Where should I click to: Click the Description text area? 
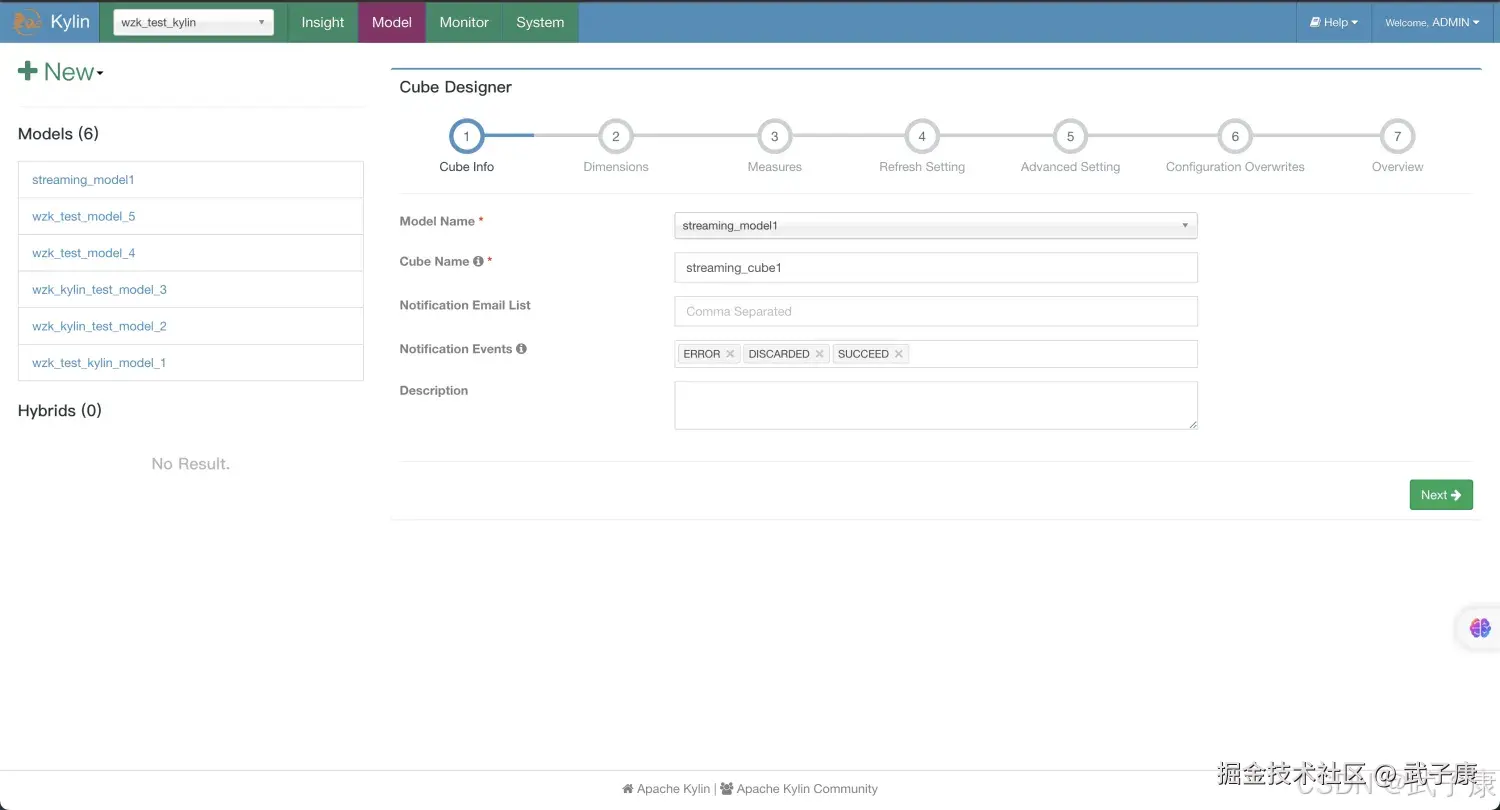[x=936, y=405]
